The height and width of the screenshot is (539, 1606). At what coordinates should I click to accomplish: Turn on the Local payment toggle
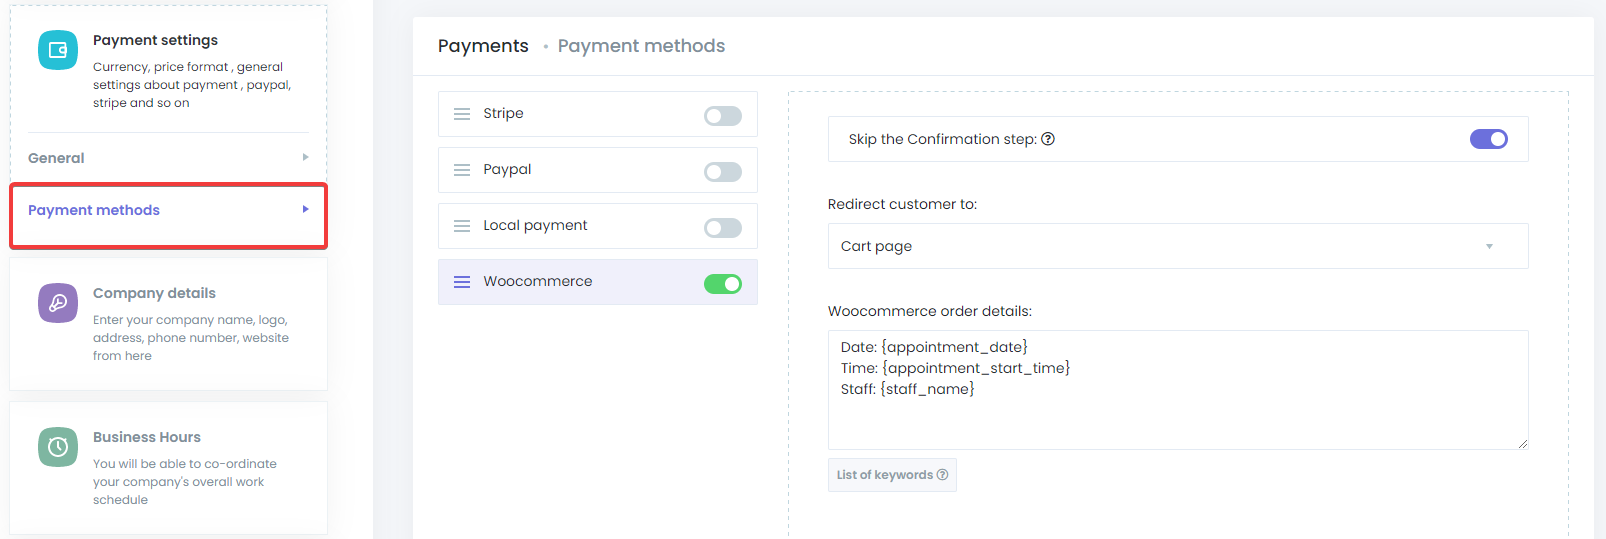coord(723,228)
